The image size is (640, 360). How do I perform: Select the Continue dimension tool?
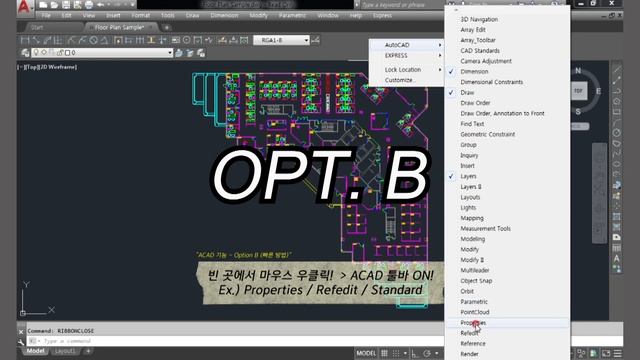coord(140,40)
